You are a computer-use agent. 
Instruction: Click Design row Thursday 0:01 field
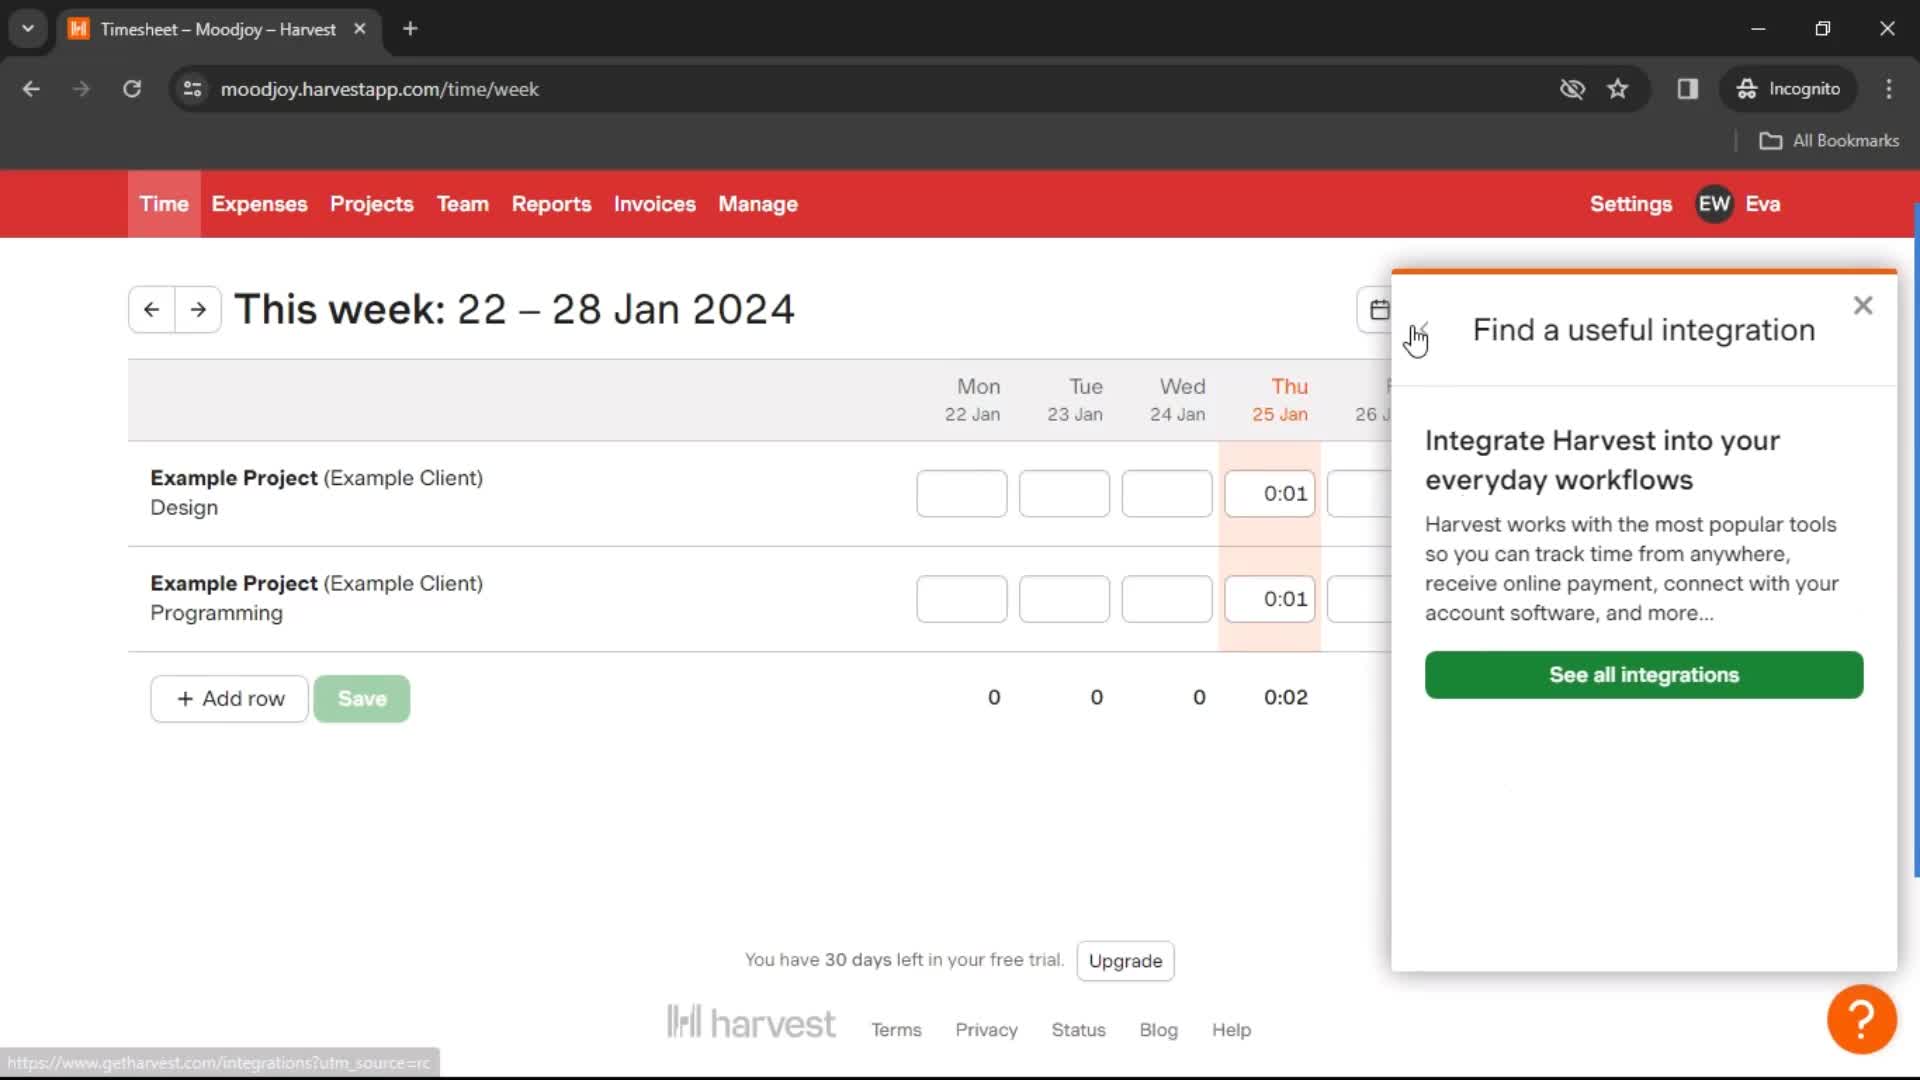(1270, 494)
